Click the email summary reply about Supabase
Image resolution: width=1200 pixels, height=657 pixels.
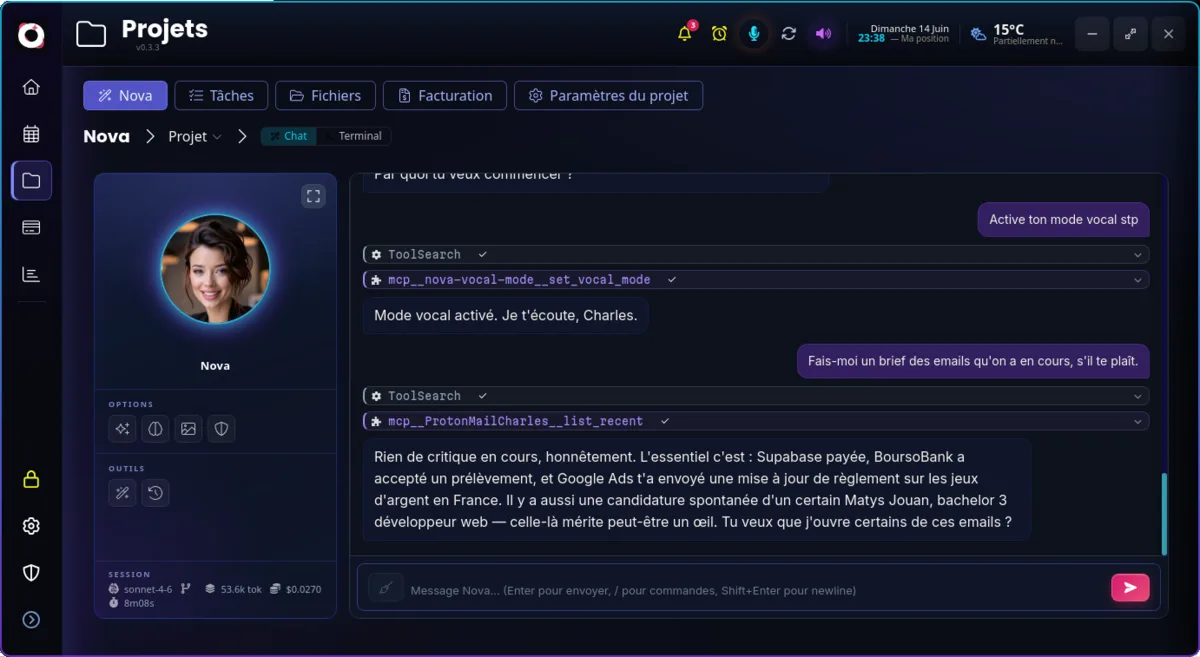696,489
